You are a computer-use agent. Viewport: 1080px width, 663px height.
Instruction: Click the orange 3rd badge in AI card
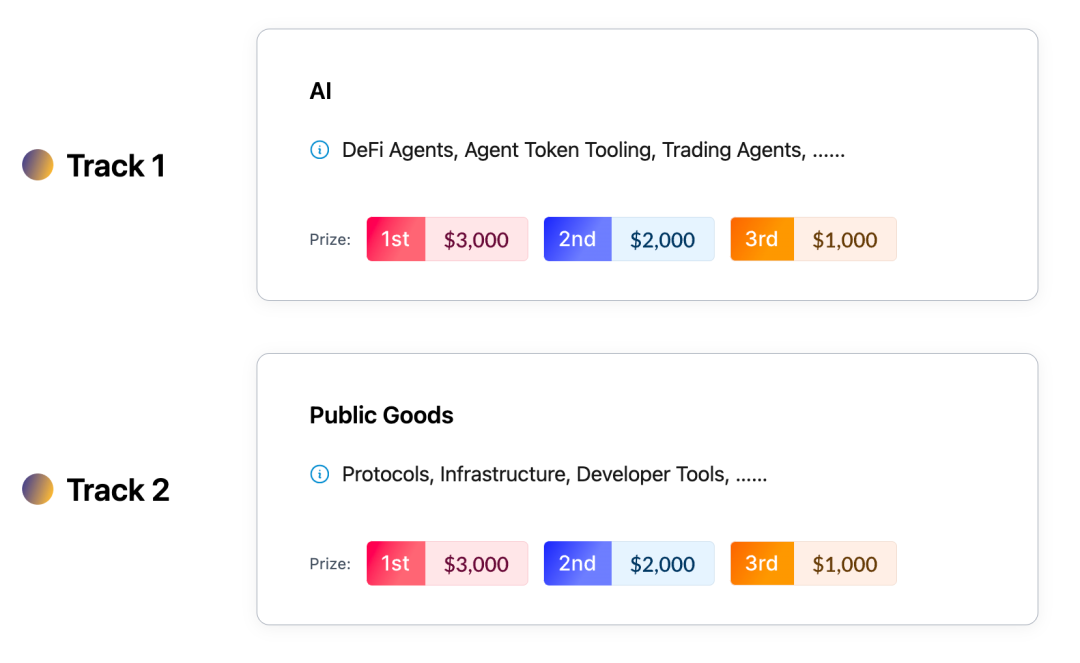[762, 240]
